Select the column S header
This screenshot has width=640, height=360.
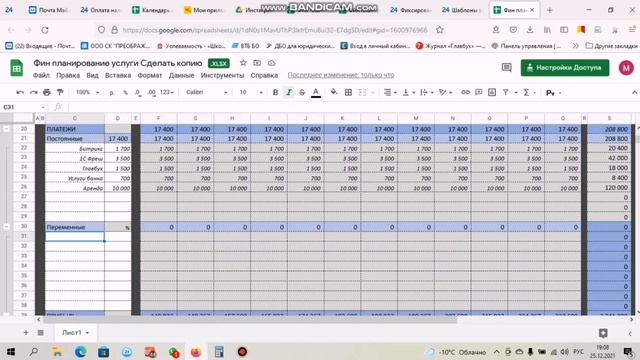tap(609, 118)
